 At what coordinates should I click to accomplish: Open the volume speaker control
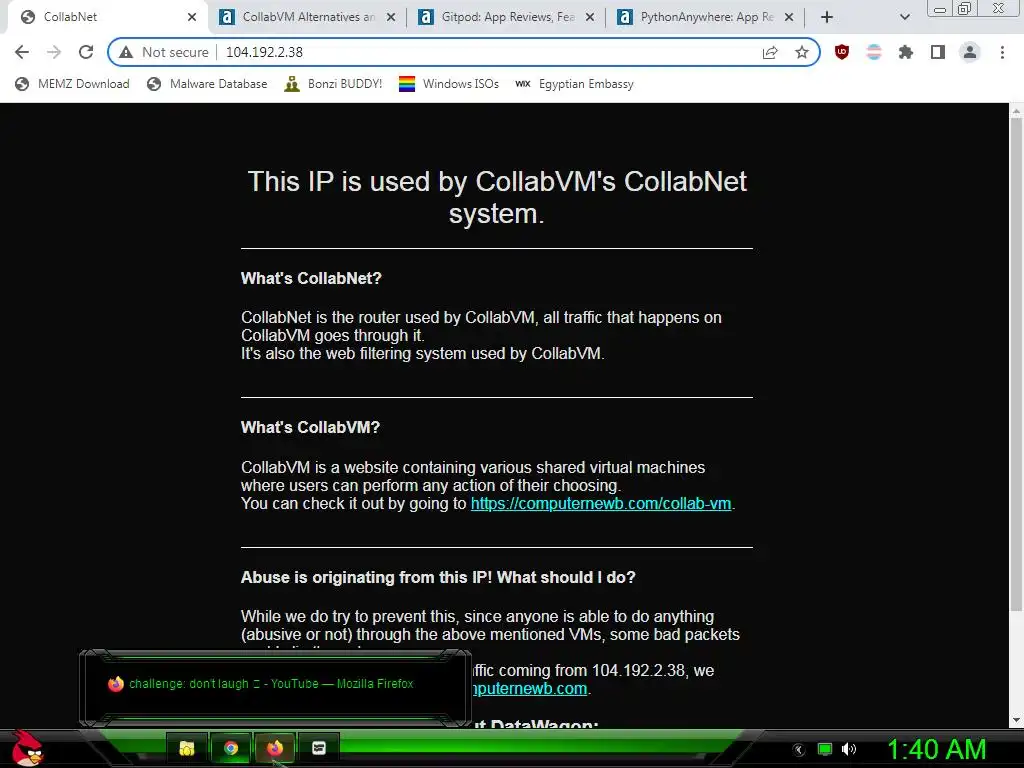click(848, 749)
